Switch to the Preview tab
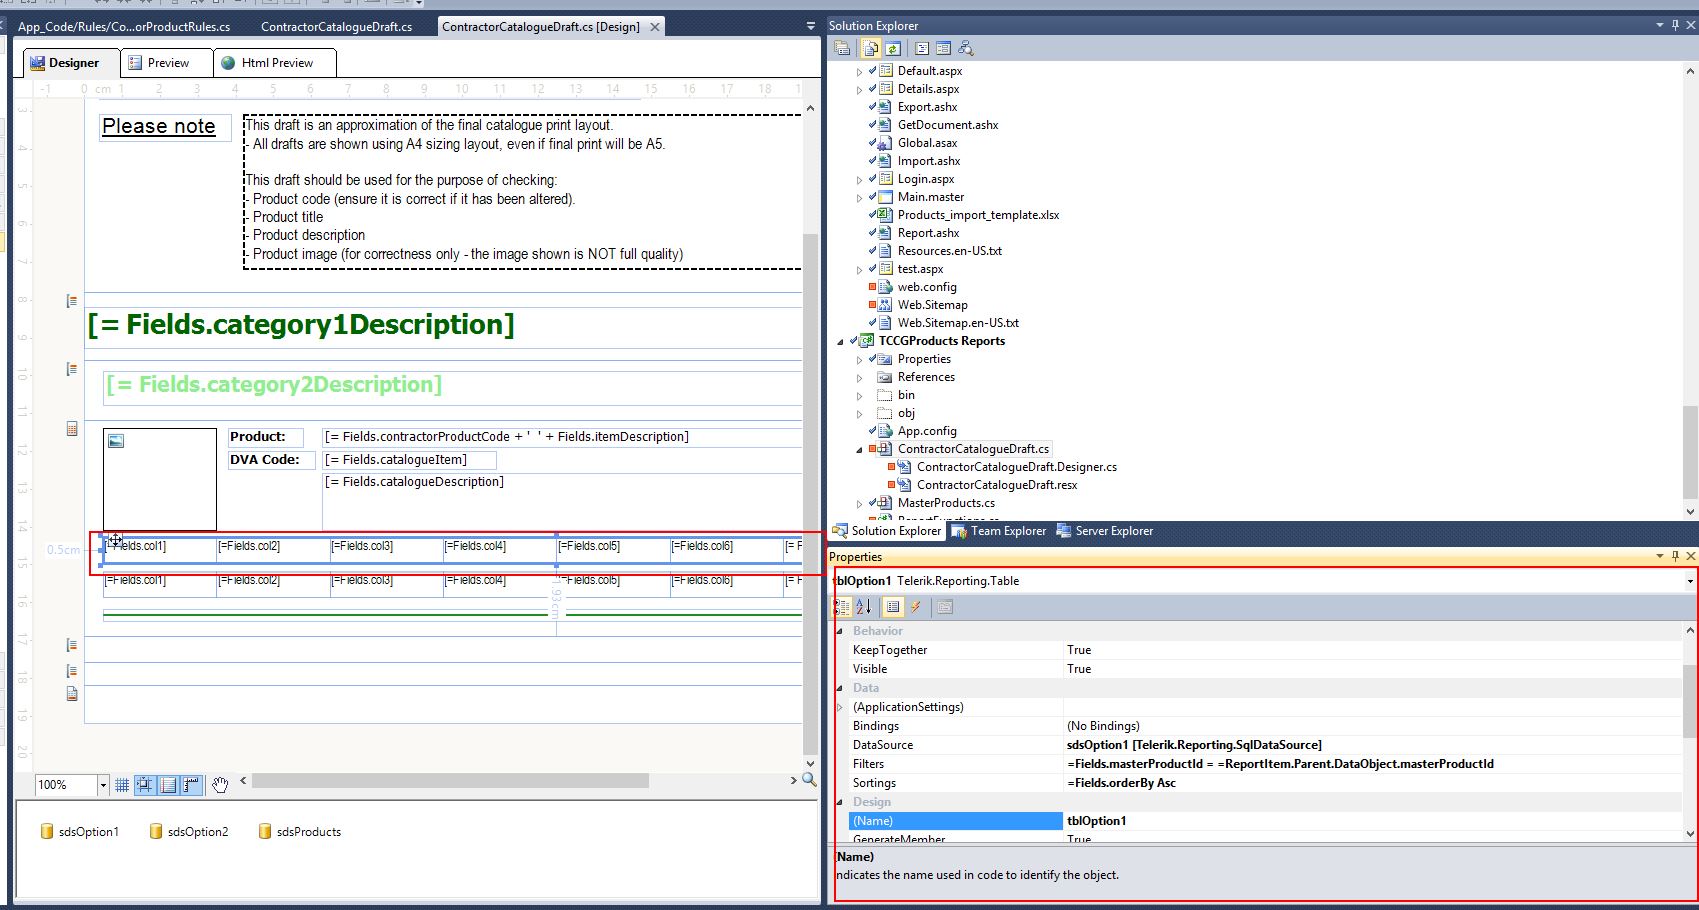This screenshot has width=1699, height=910. point(166,63)
